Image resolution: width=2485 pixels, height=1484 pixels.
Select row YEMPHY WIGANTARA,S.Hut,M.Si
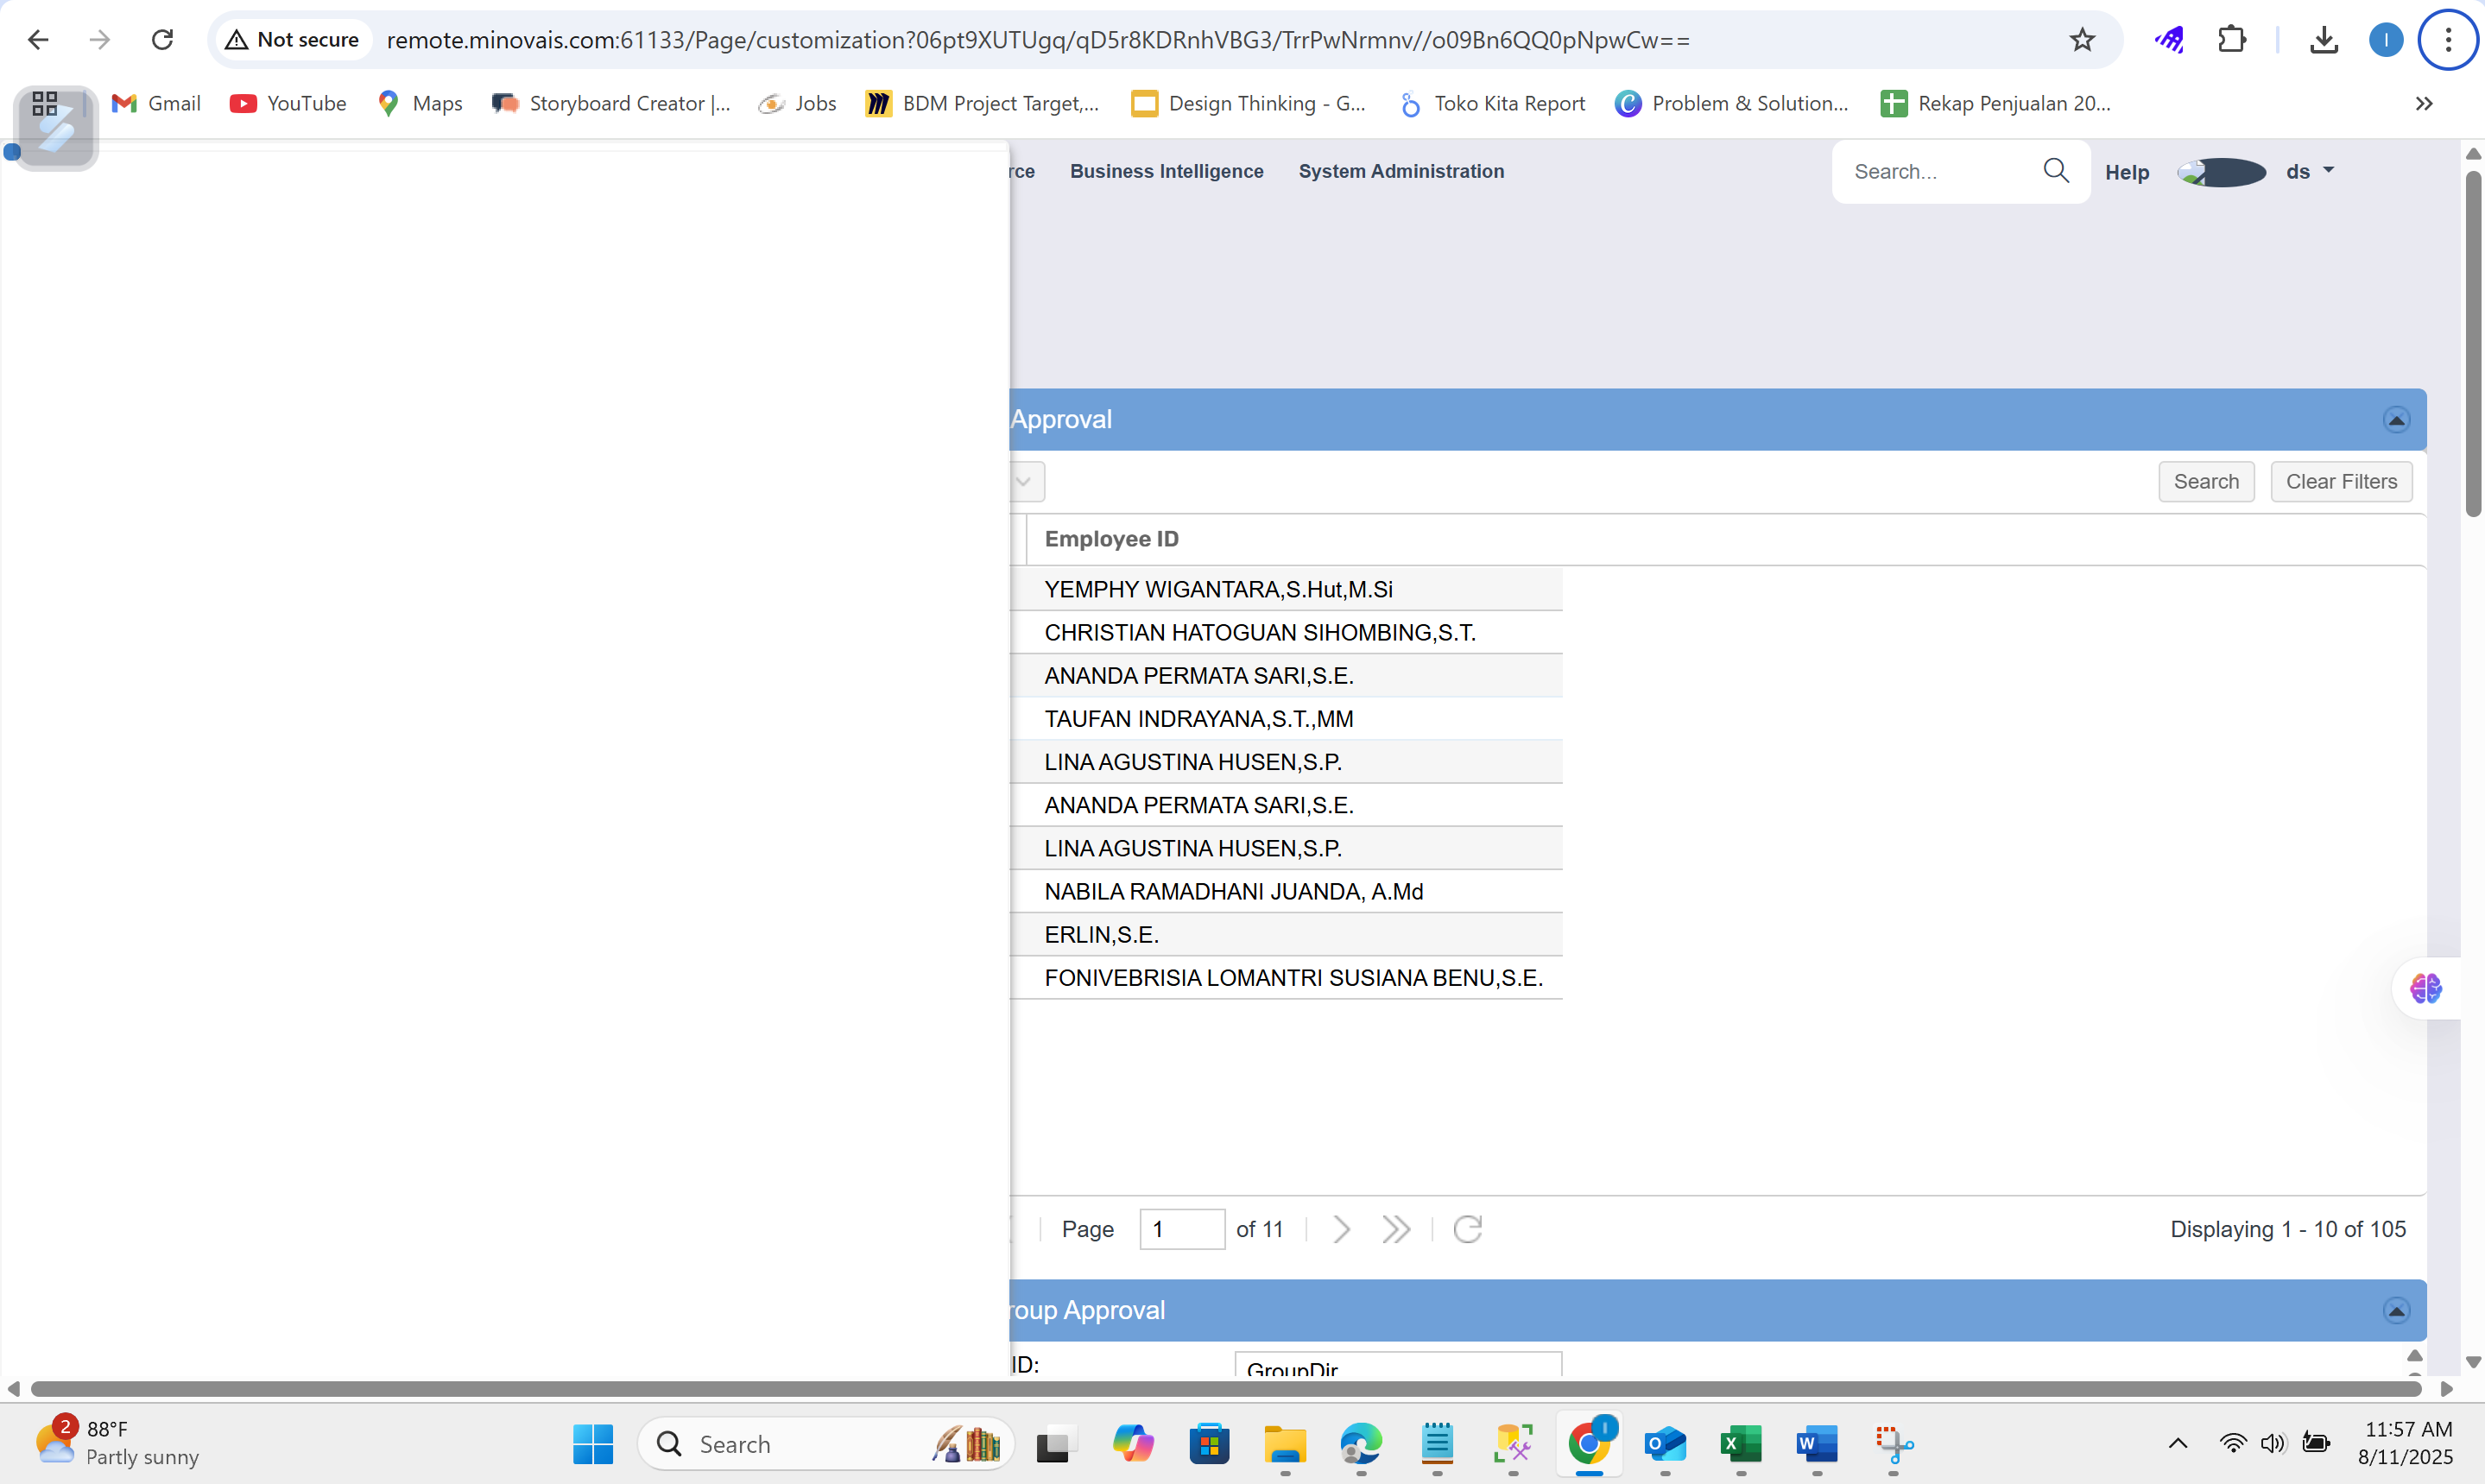[x=1286, y=590]
